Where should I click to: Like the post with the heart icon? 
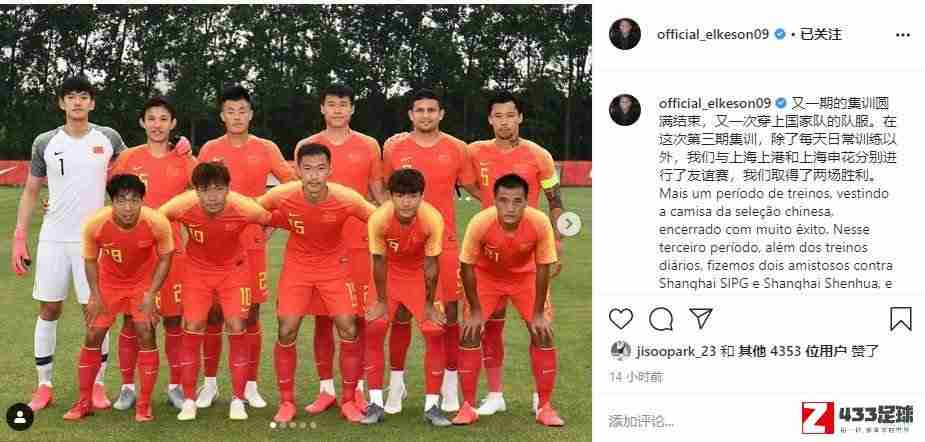(621, 319)
